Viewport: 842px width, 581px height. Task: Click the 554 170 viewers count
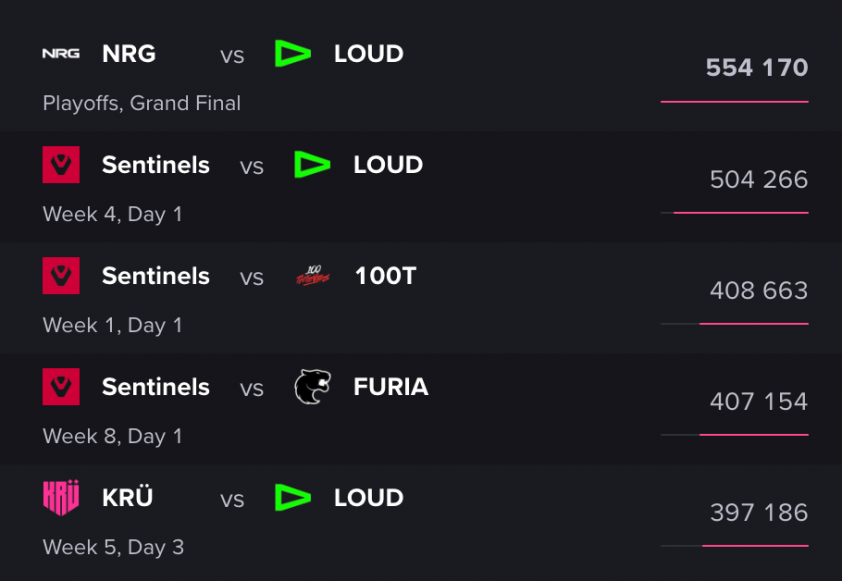click(757, 68)
